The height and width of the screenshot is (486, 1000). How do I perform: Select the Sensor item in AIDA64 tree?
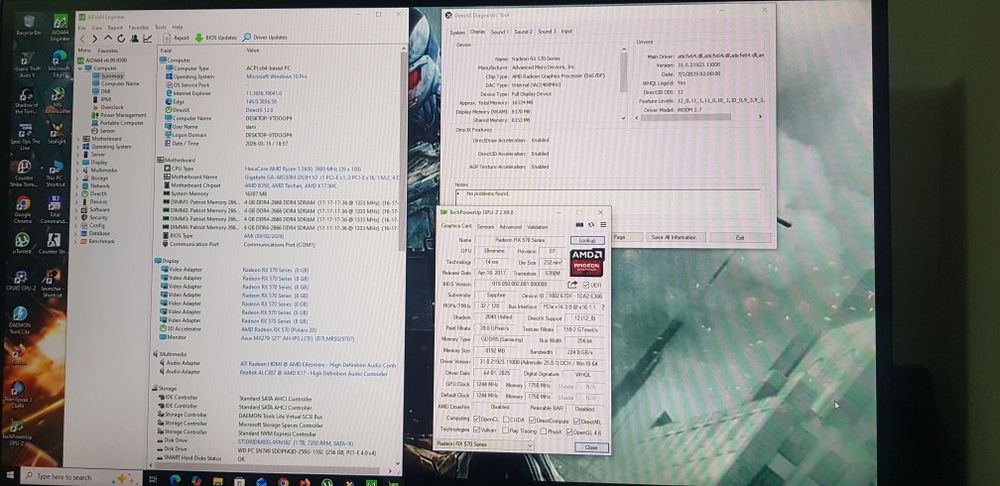pos(107,131)
